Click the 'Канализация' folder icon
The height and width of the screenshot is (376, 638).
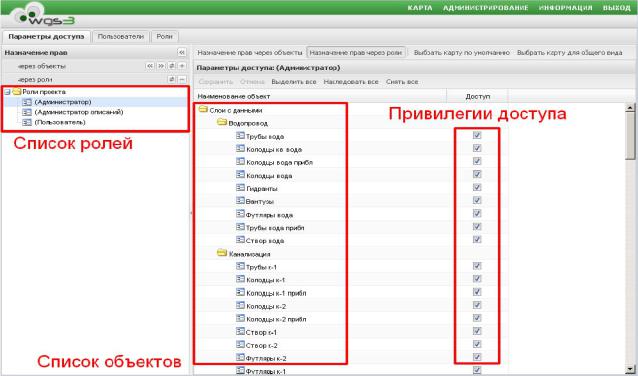click(x=222, y=253)
